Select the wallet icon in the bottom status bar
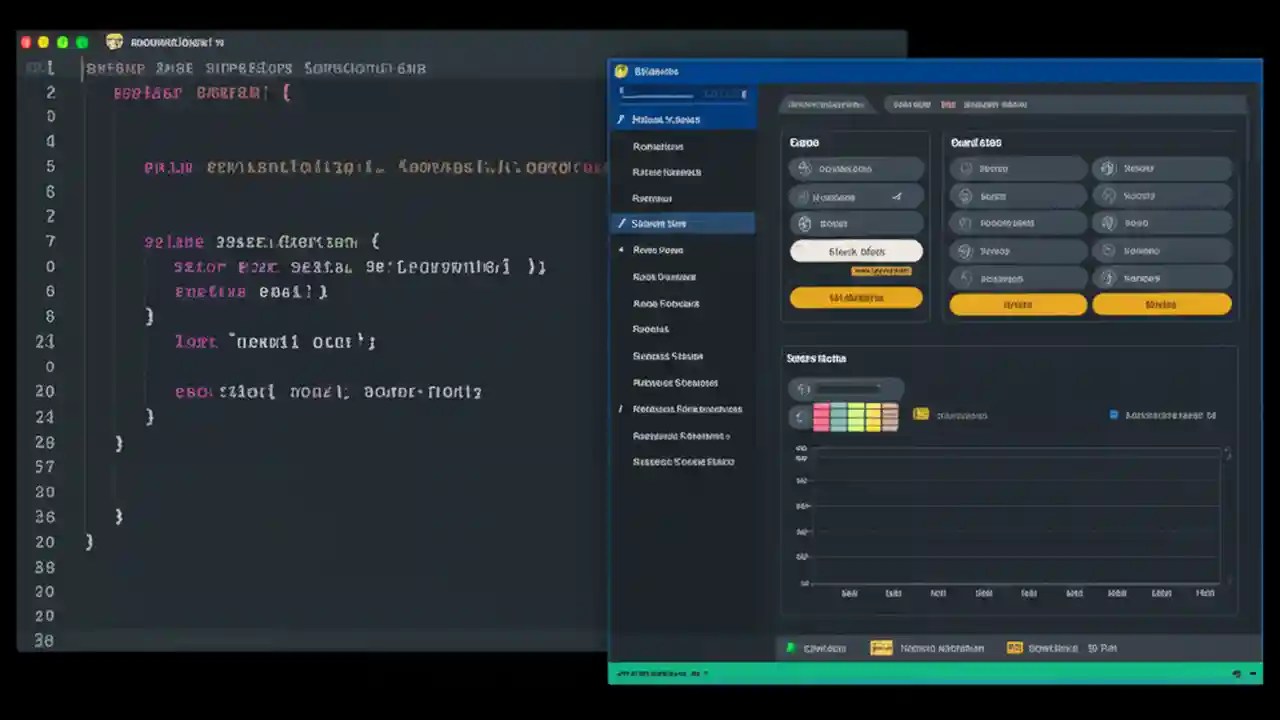This screenshot has width=1280, height=720. (881, 647)
